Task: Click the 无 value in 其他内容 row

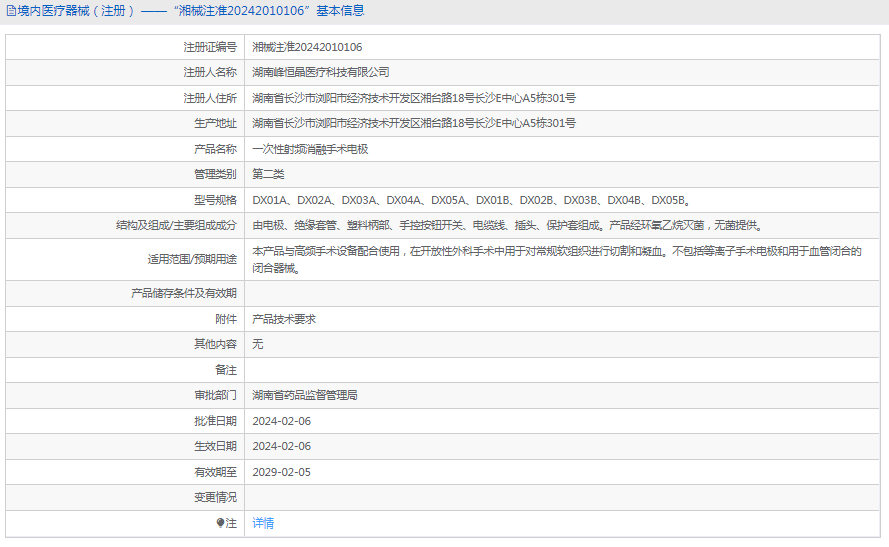Action: (x=257, y=344)
